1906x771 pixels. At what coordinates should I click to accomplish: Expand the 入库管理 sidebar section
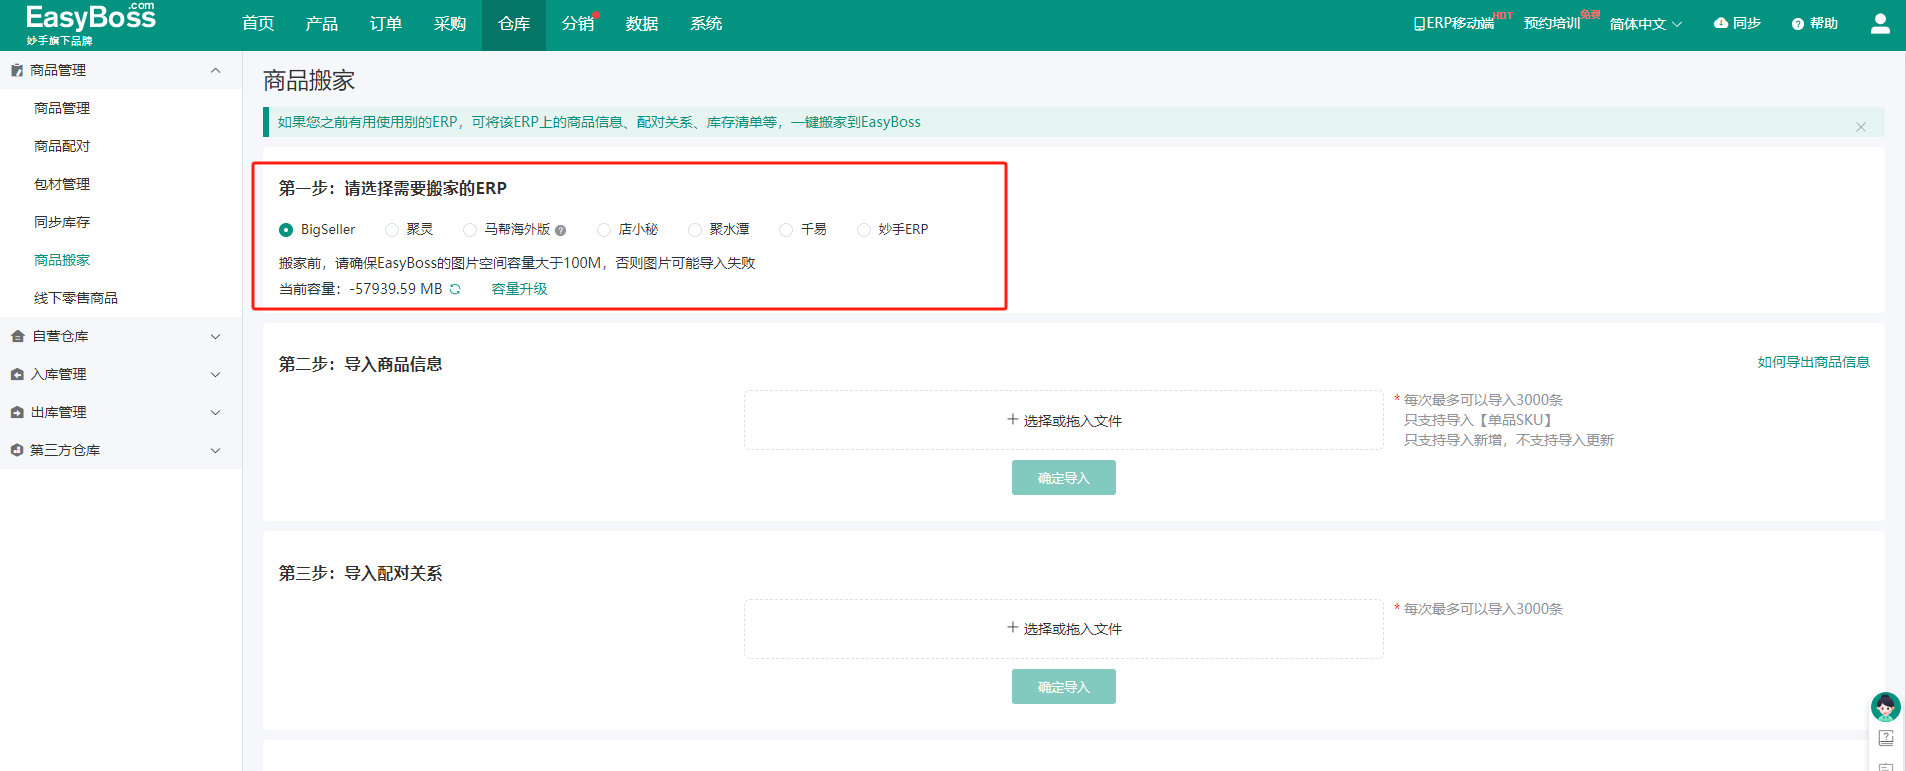[x=215, y=375]
